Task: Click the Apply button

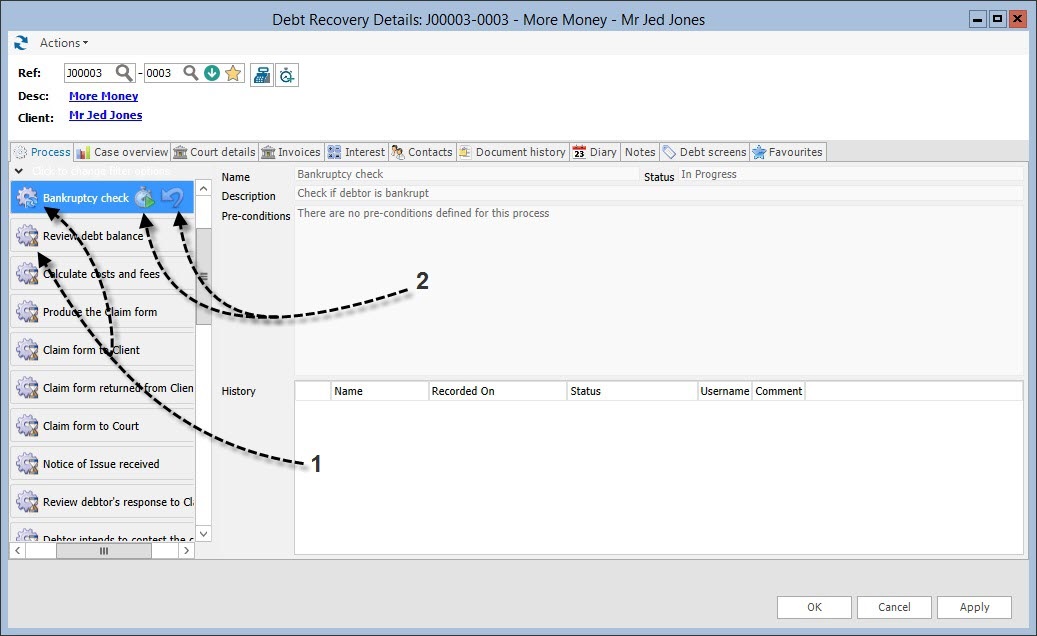Action: (974, 607)
